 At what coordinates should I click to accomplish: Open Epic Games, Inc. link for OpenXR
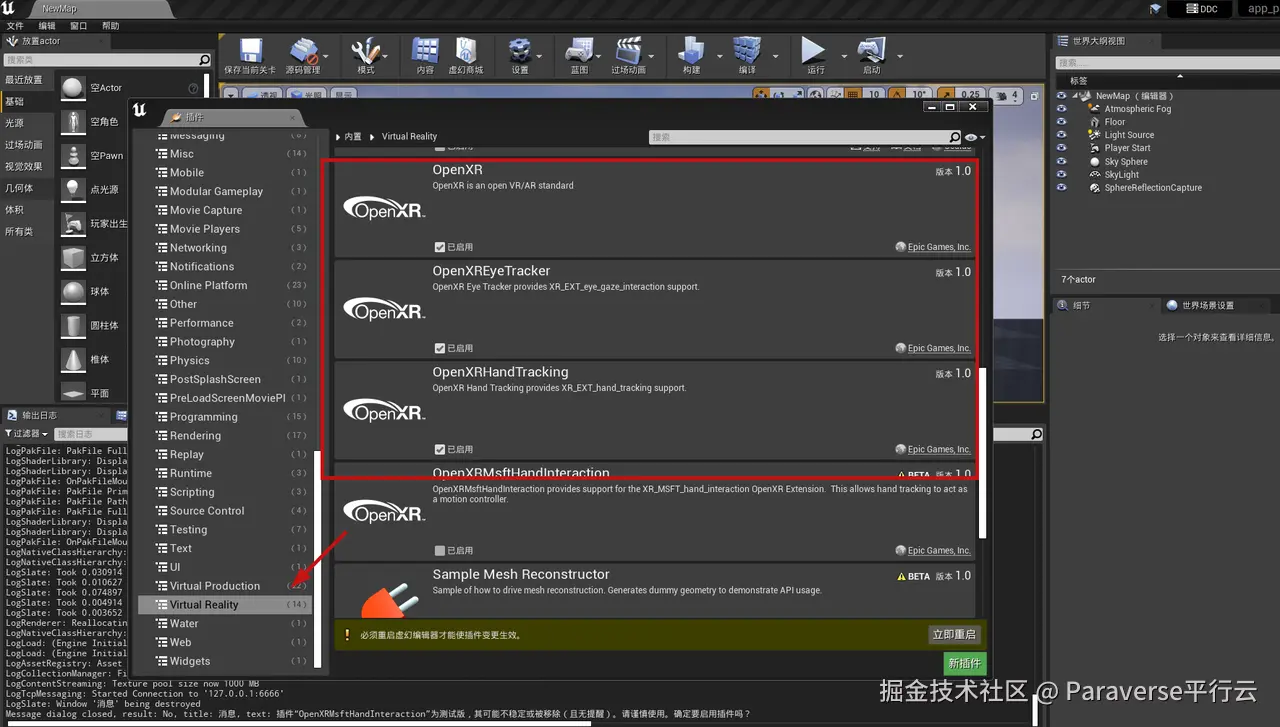[x=939, y=247]
